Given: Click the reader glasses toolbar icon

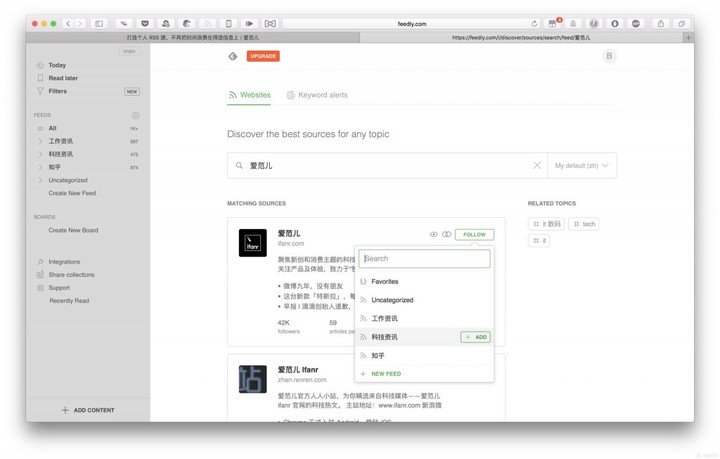Looking at the screenshot, I should [x=270, y=23].
